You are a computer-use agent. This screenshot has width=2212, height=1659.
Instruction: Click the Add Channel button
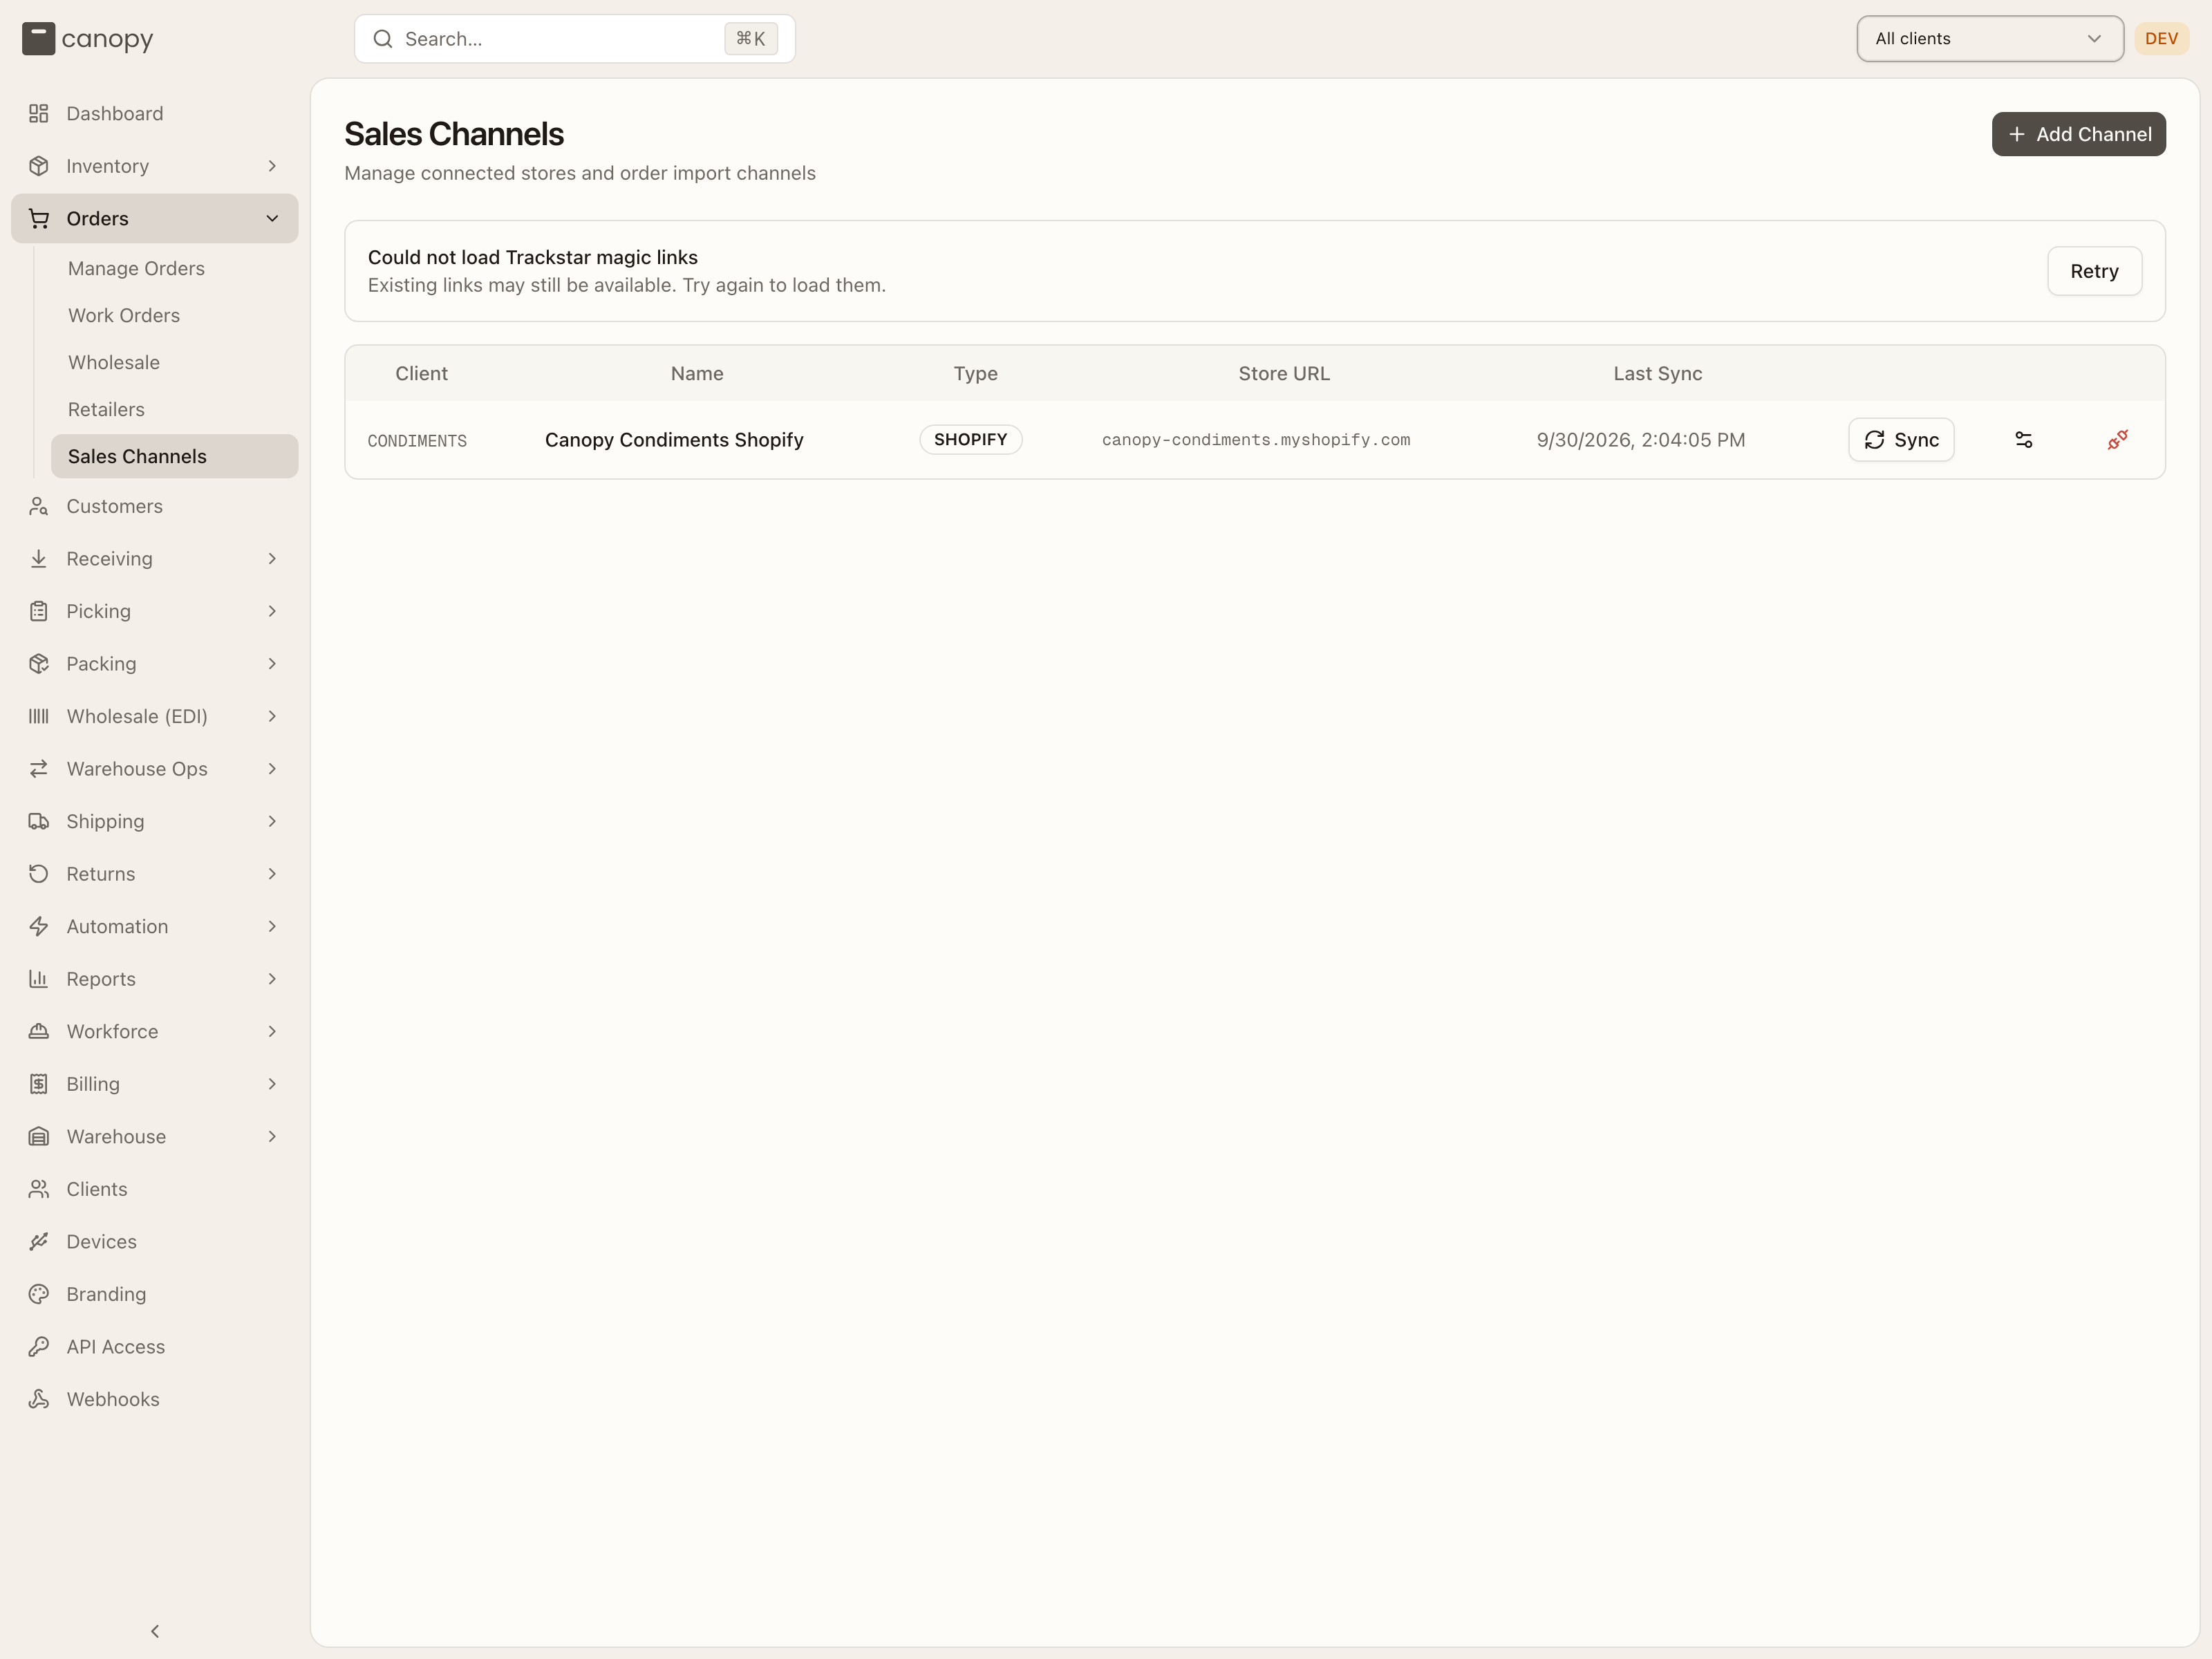coord(2078,134)
